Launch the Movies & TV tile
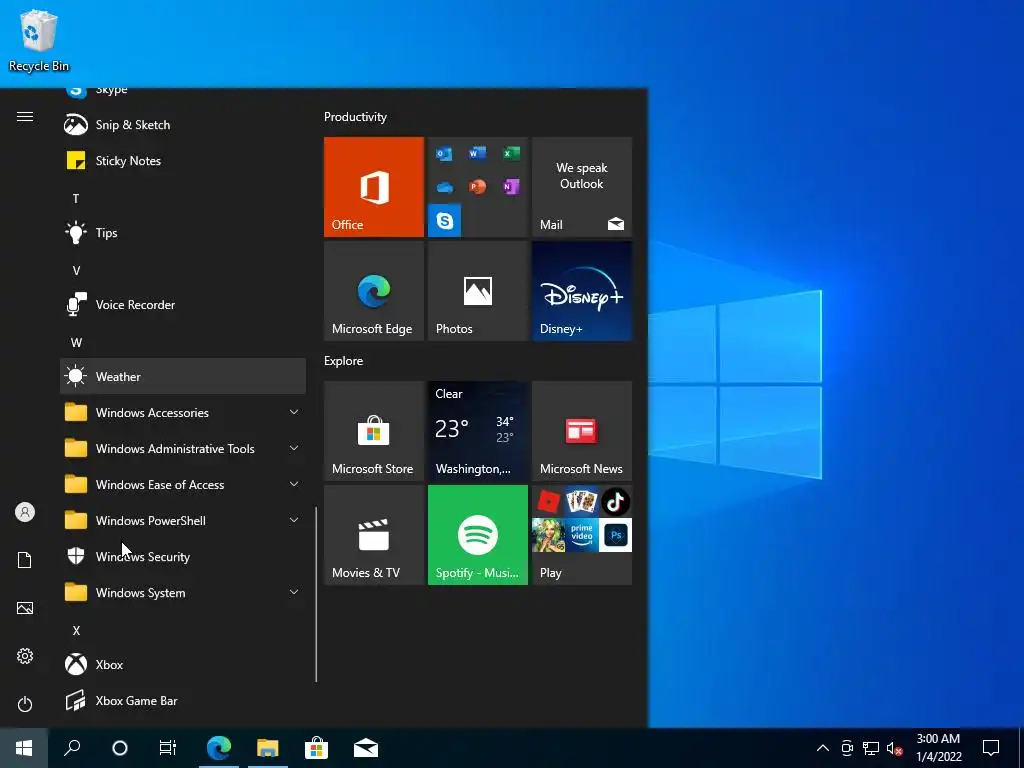1024x768 pixels. pos(374,535)
